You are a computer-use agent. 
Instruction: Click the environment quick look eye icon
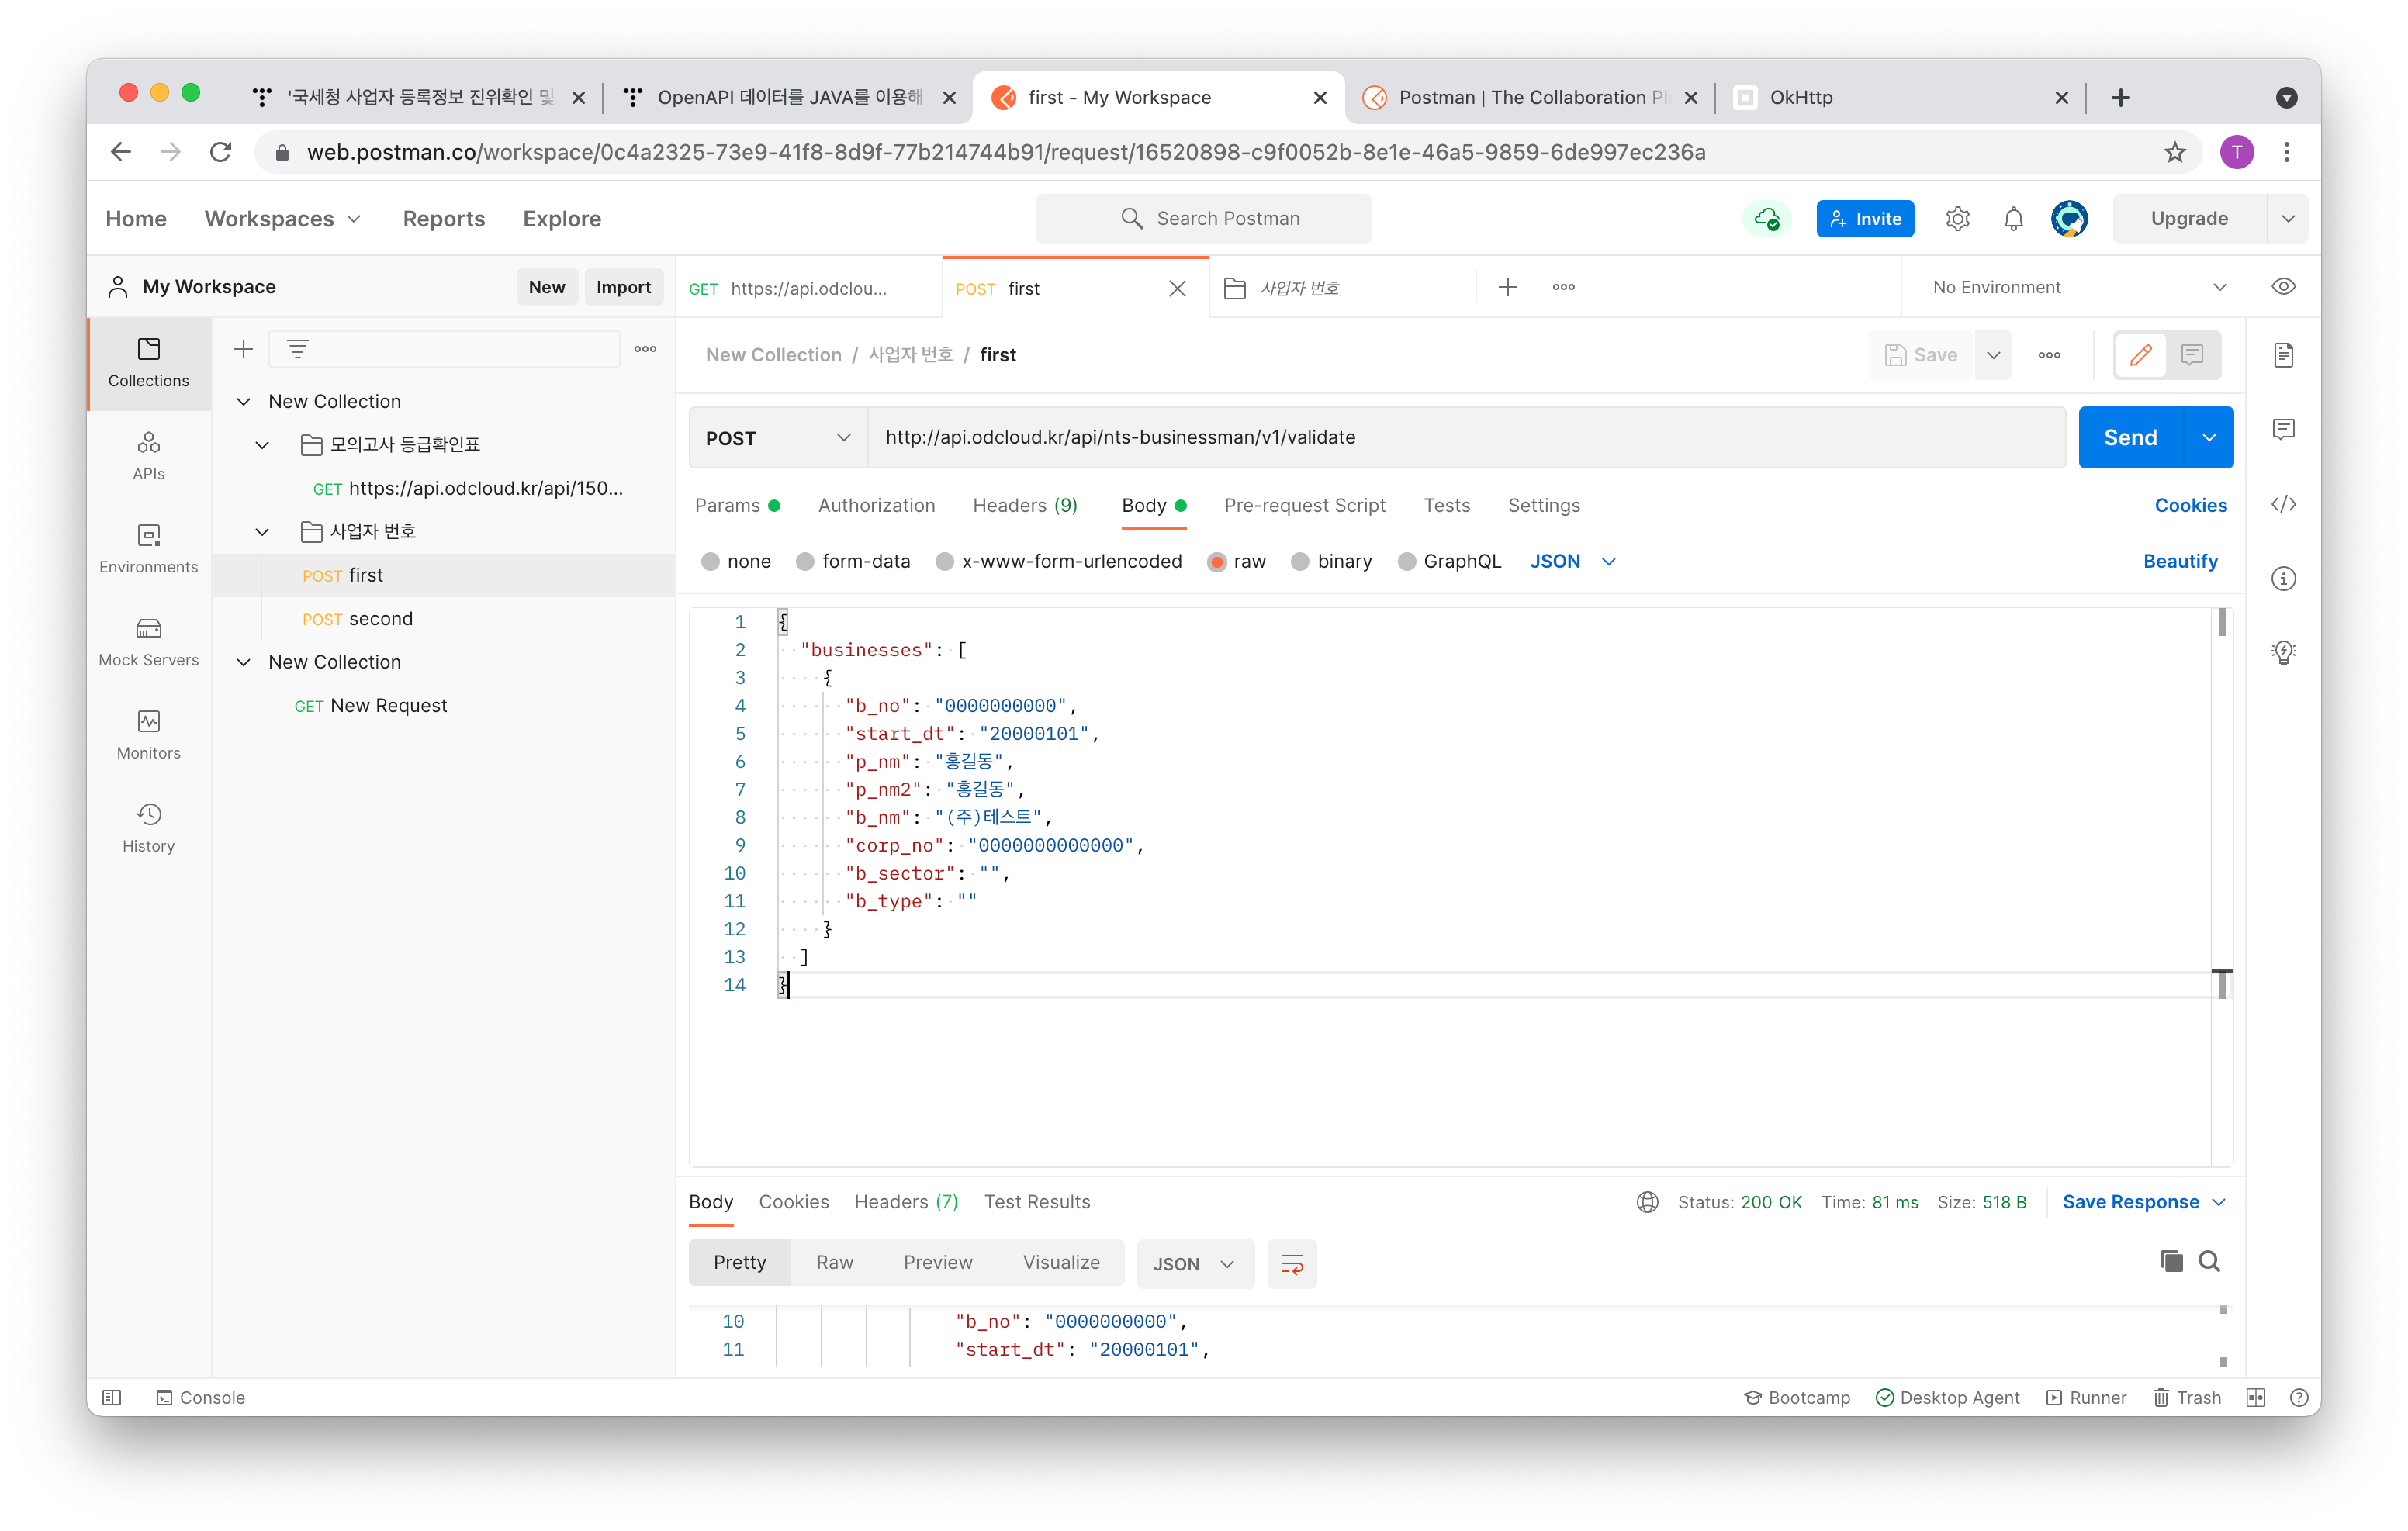2283,287
